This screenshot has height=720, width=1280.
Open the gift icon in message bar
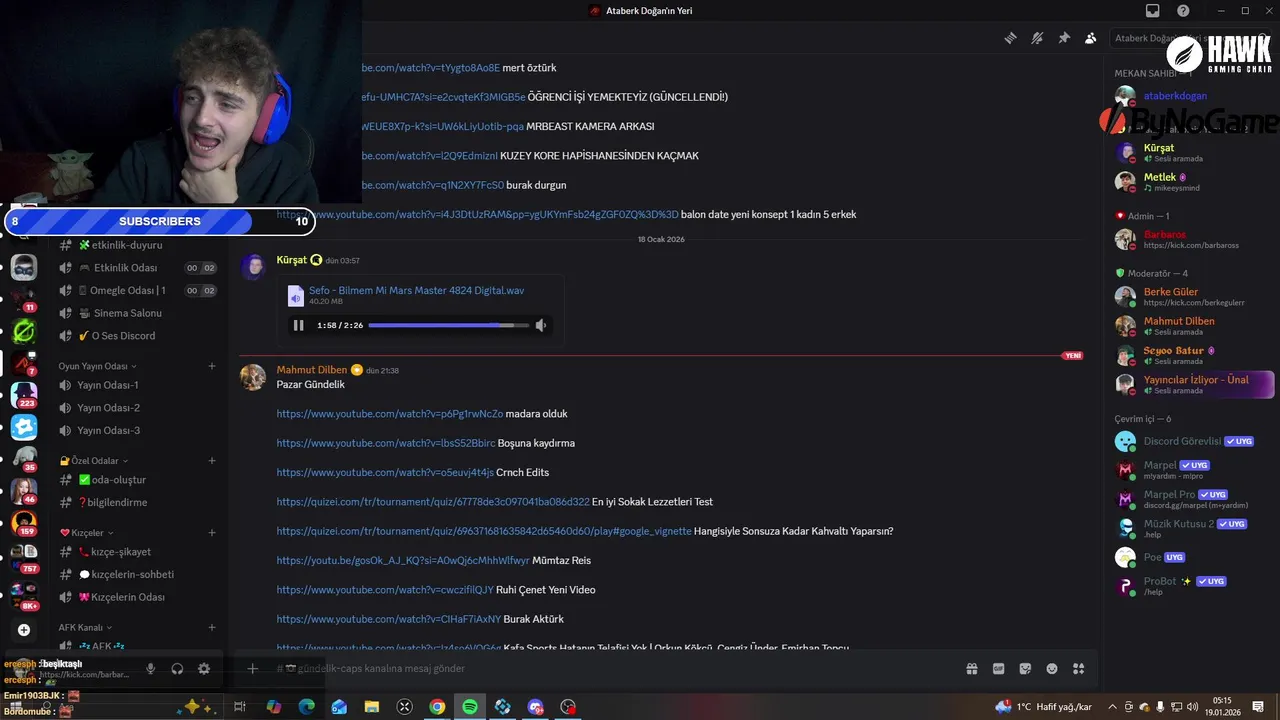pyautogui.click(x=971, y=669)
